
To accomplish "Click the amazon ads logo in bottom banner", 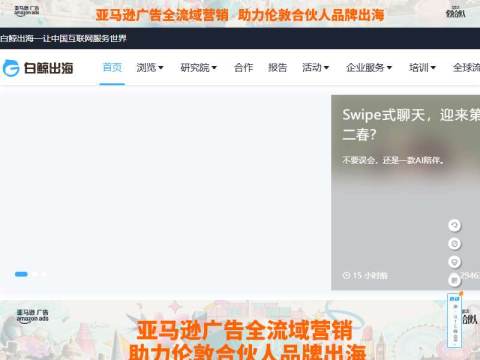I will pos(32,315).
